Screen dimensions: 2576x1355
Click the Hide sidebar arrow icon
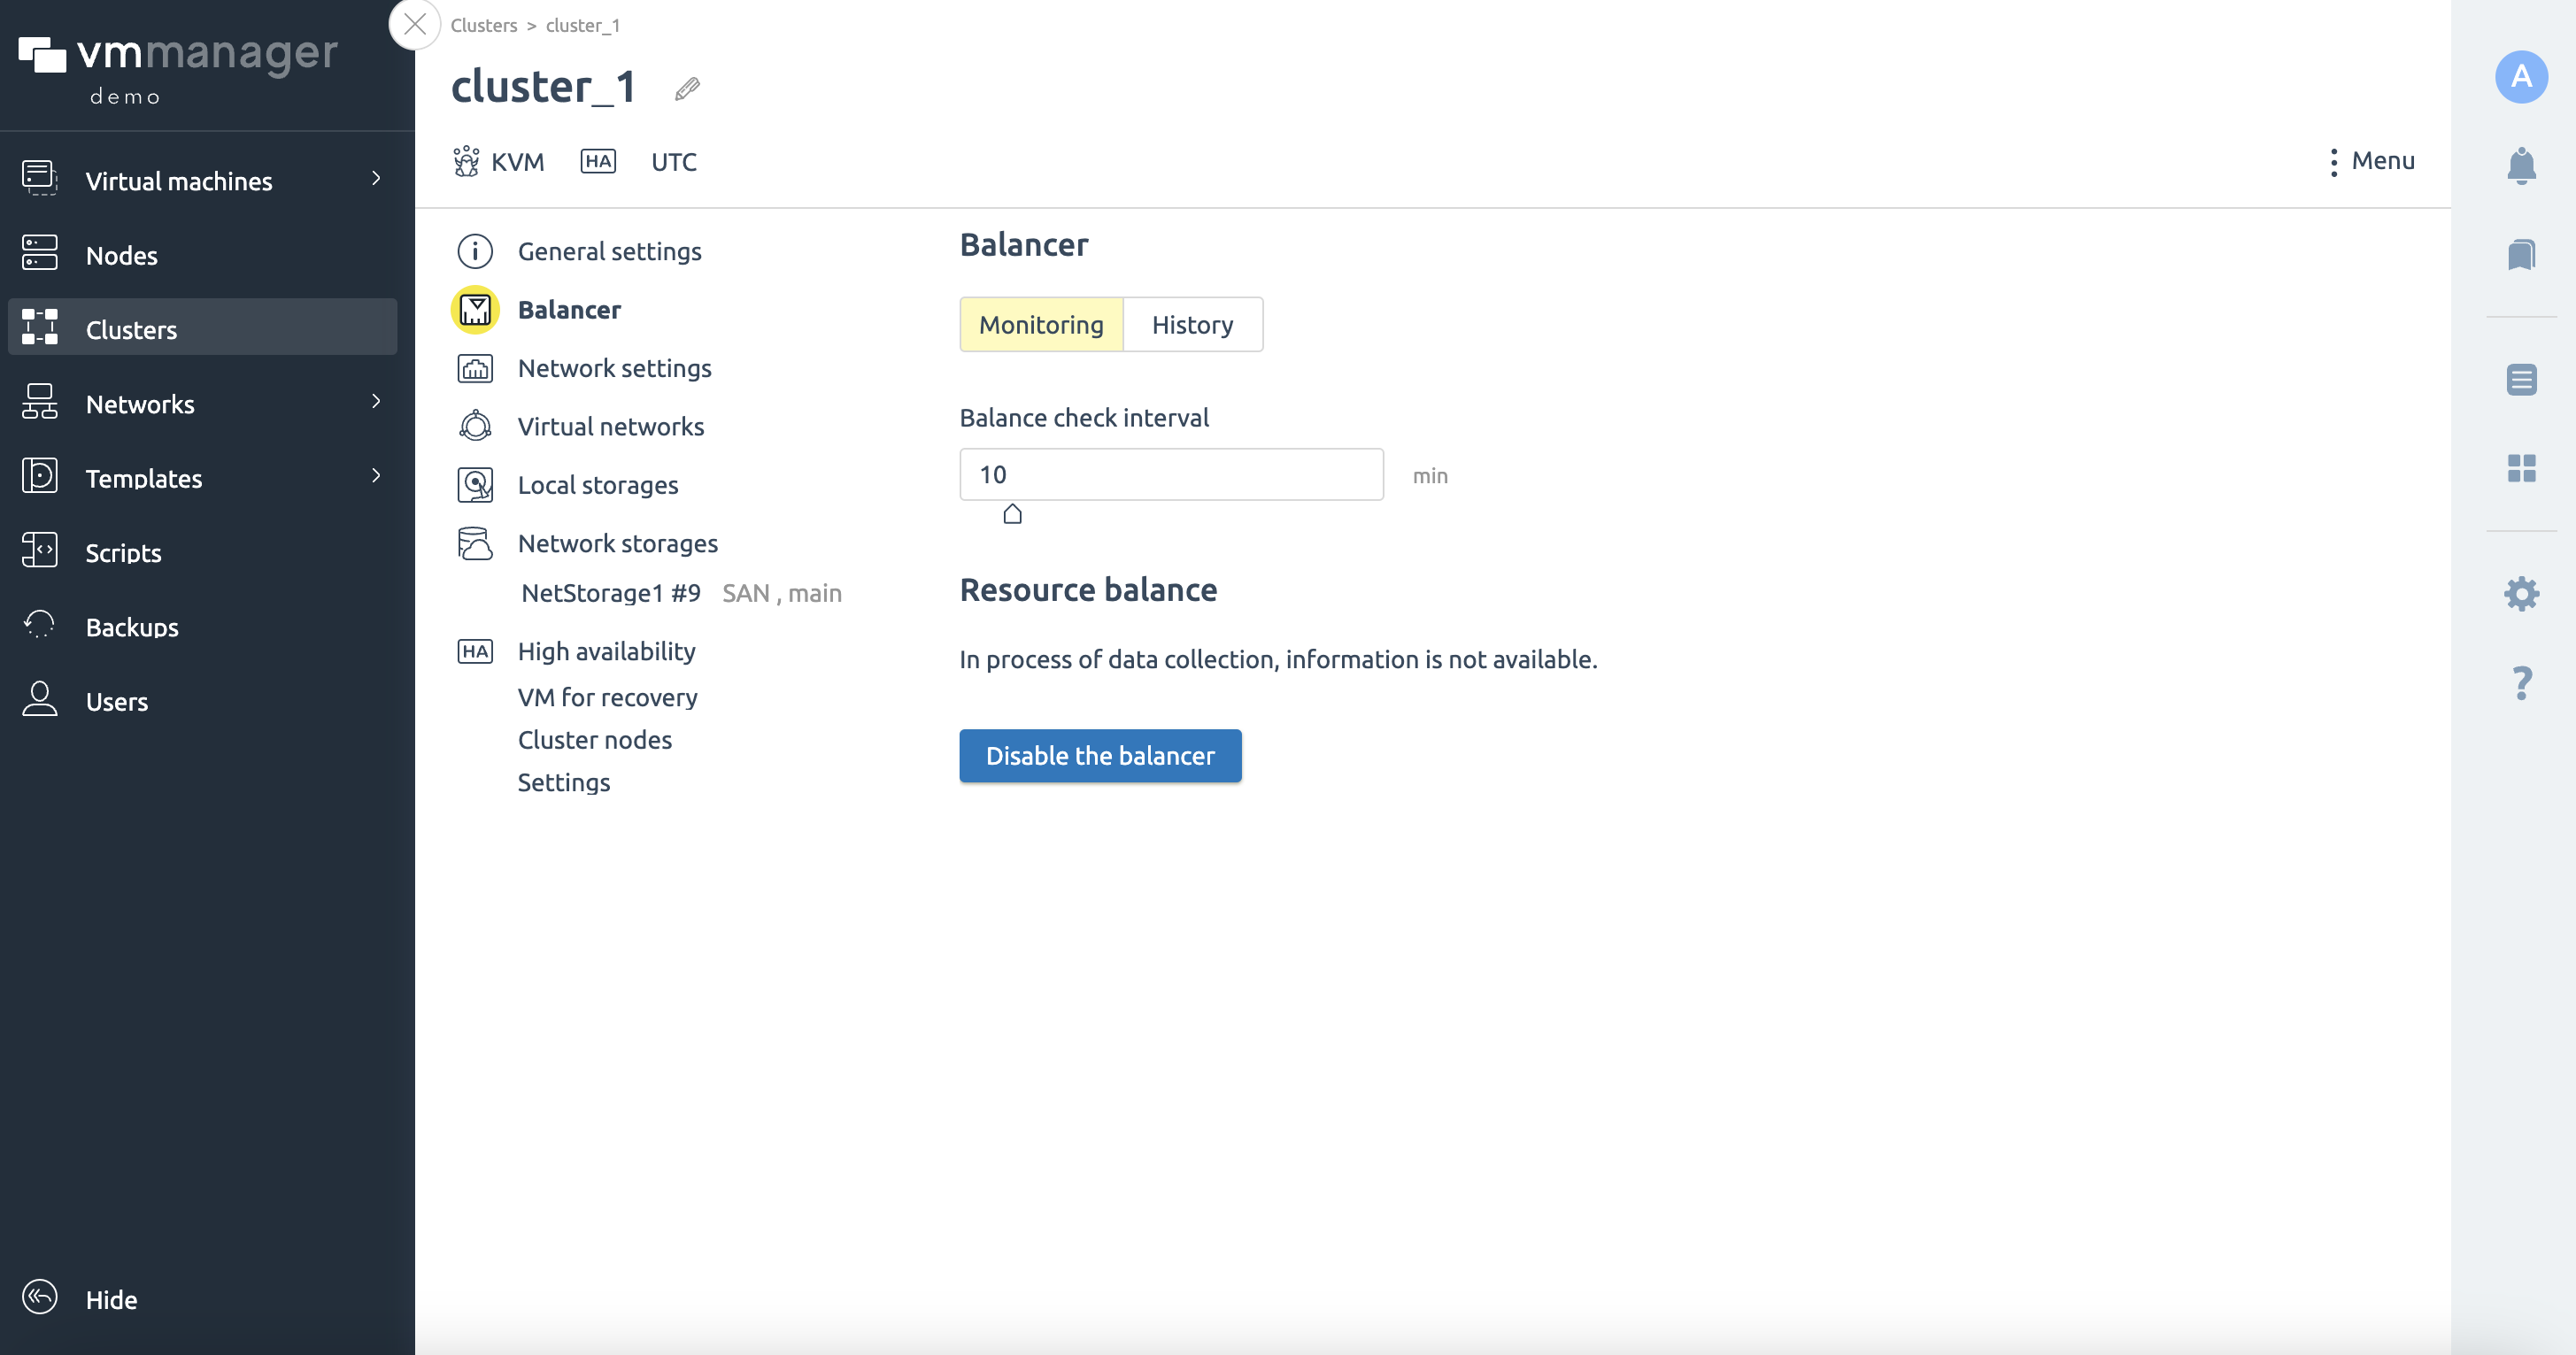click(39, 1297)
